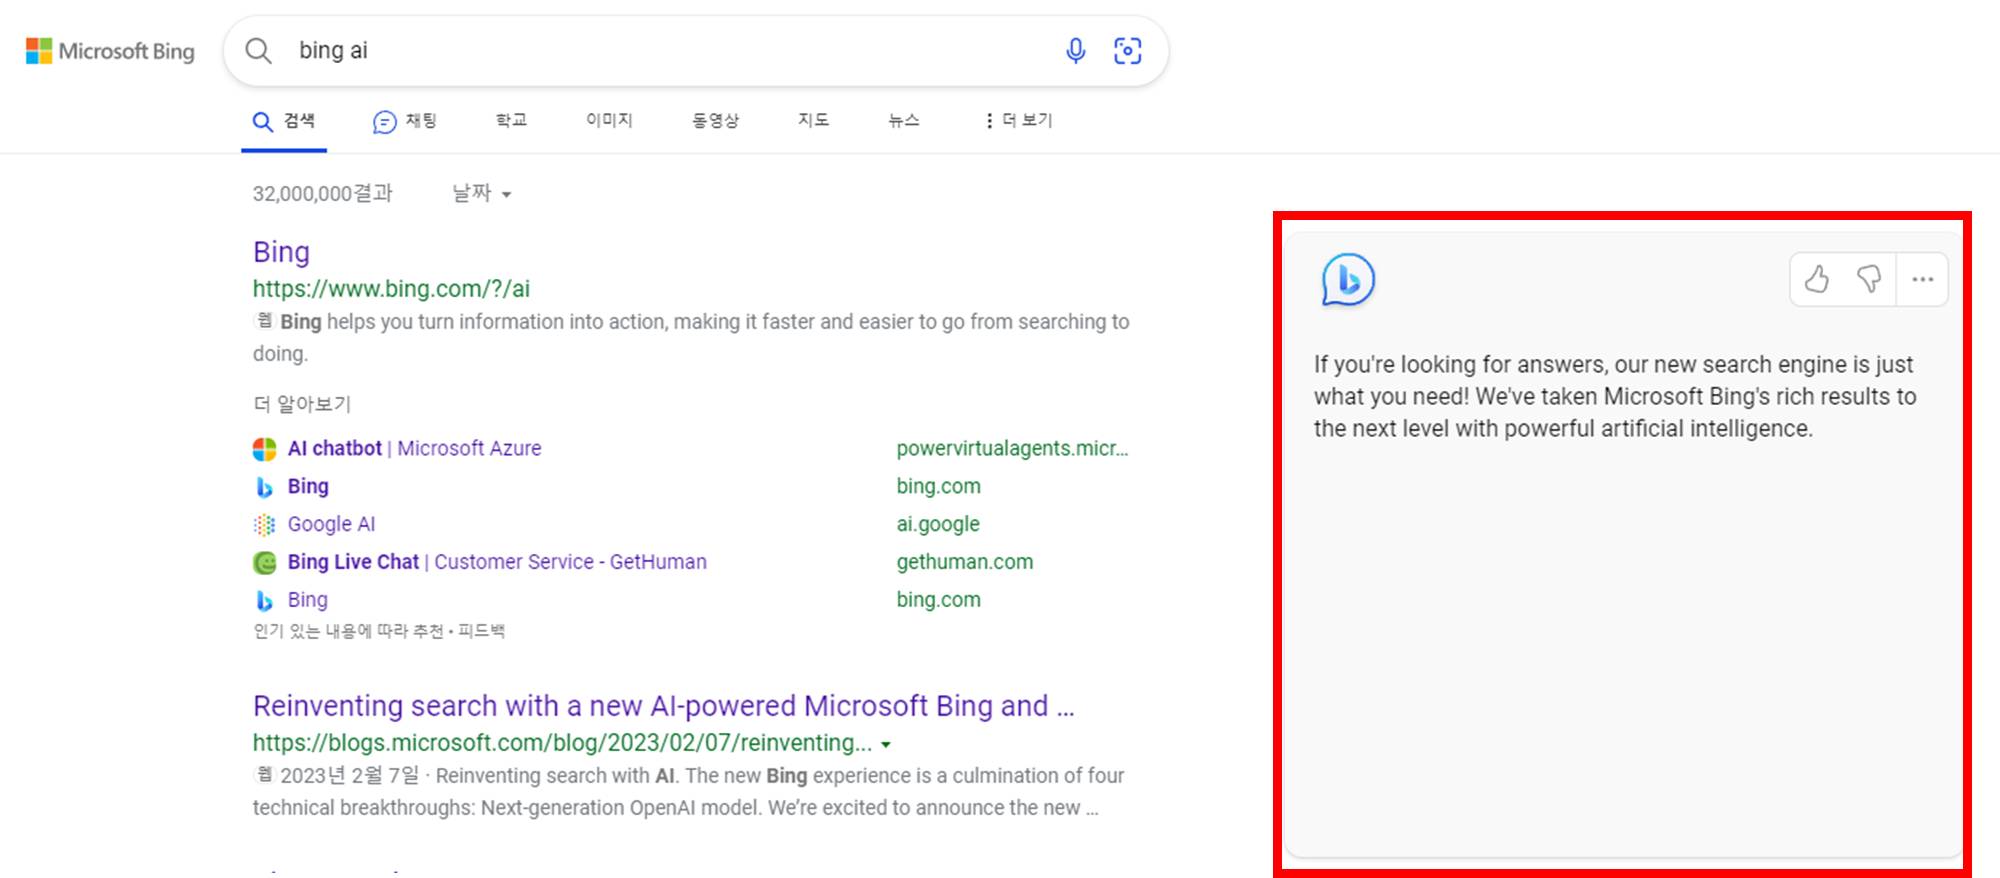Click the GetHuman favicon icon
2000x878 pixels.
pos(264,563)
